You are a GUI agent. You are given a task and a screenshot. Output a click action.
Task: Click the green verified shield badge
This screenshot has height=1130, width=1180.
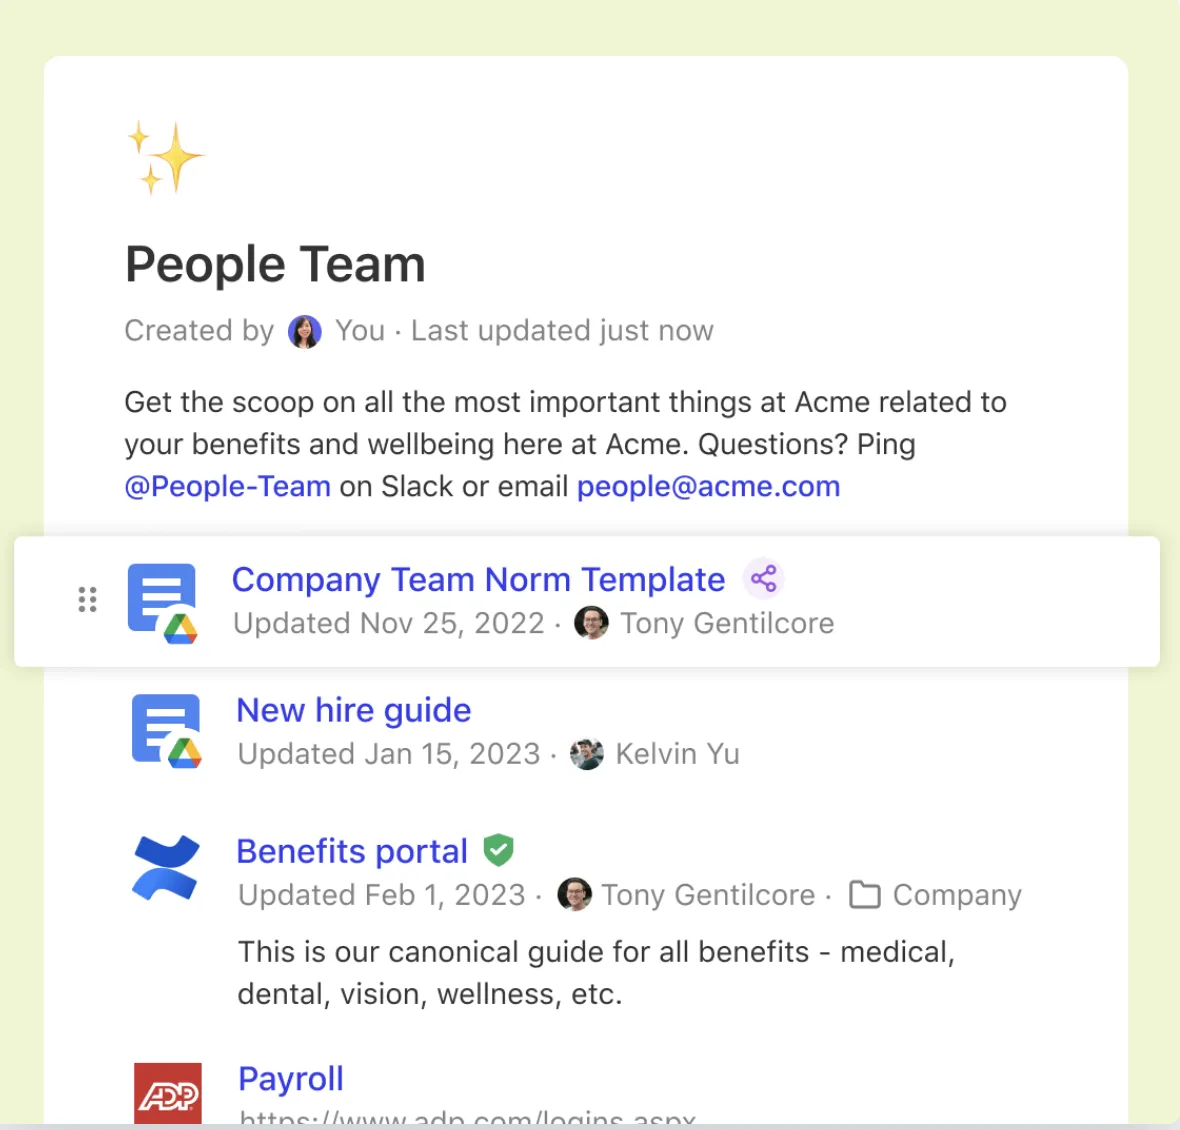(x=498, y=850)
